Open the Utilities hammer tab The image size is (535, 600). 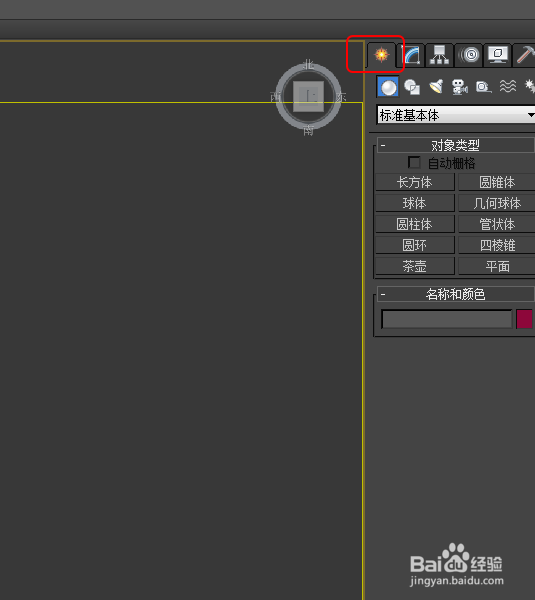pos(524,55)
